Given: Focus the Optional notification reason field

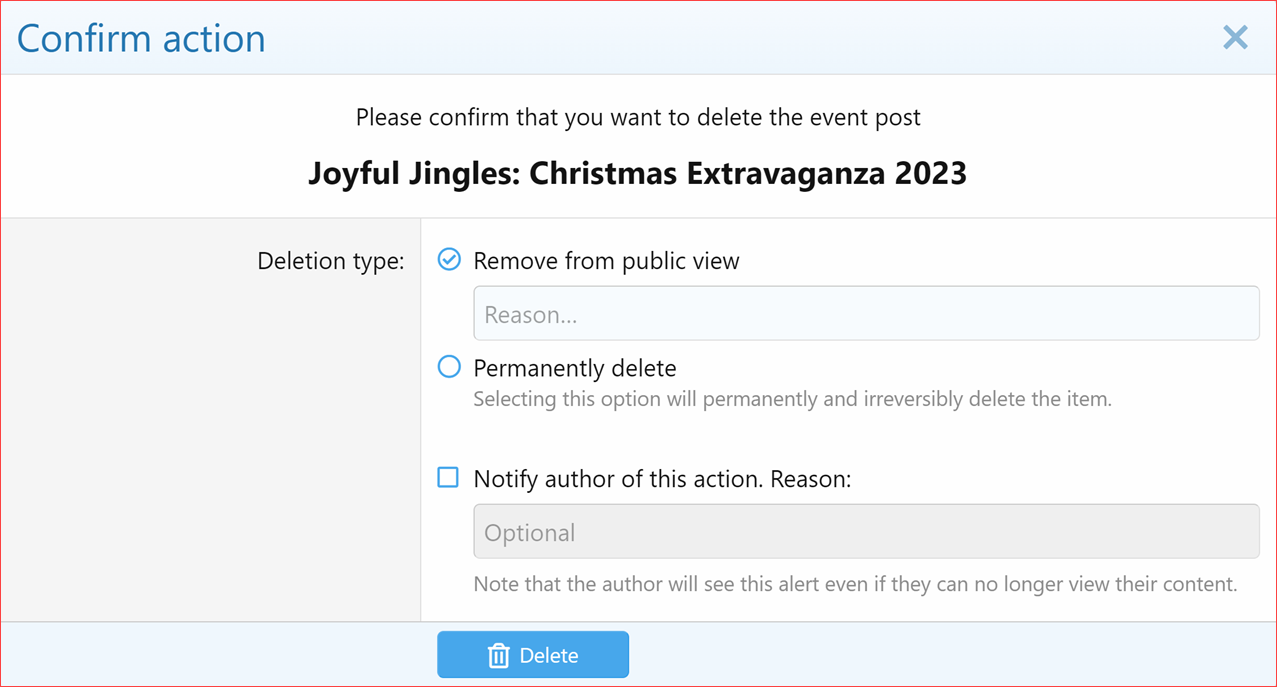Looking at the screenshot, I should click(865, 531).
